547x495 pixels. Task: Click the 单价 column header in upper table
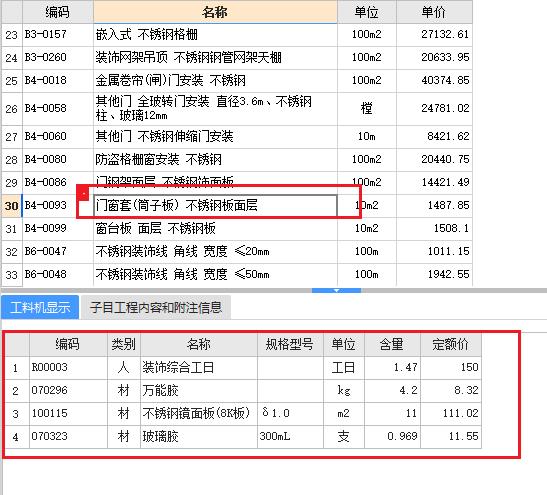434,12
